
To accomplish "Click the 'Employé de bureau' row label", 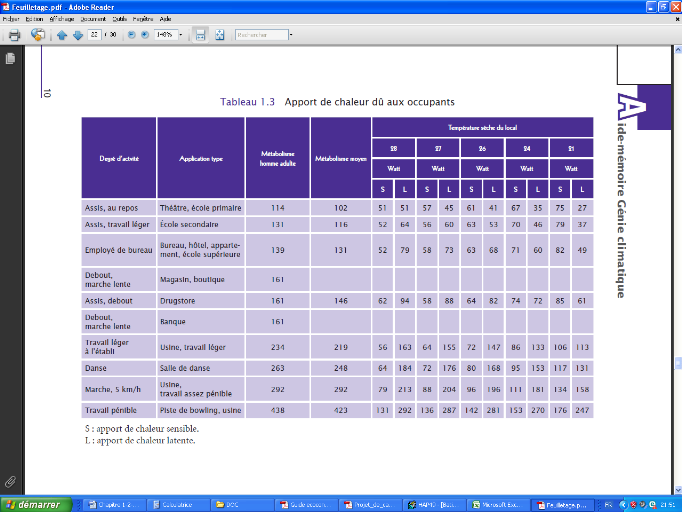I will (x=119, y=250).
